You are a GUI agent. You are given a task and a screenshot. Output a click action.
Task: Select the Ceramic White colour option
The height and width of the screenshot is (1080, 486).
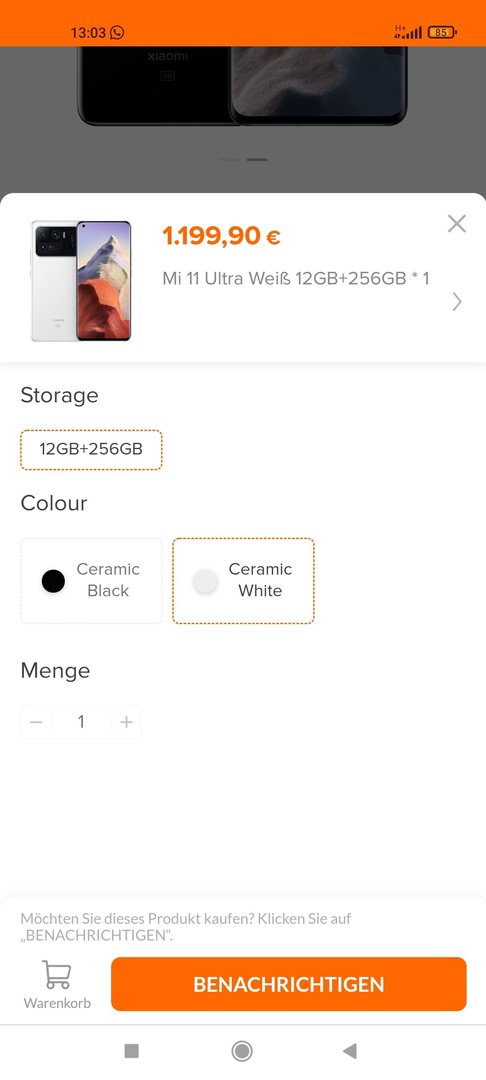pyautogui.click(x=243, y=581)
